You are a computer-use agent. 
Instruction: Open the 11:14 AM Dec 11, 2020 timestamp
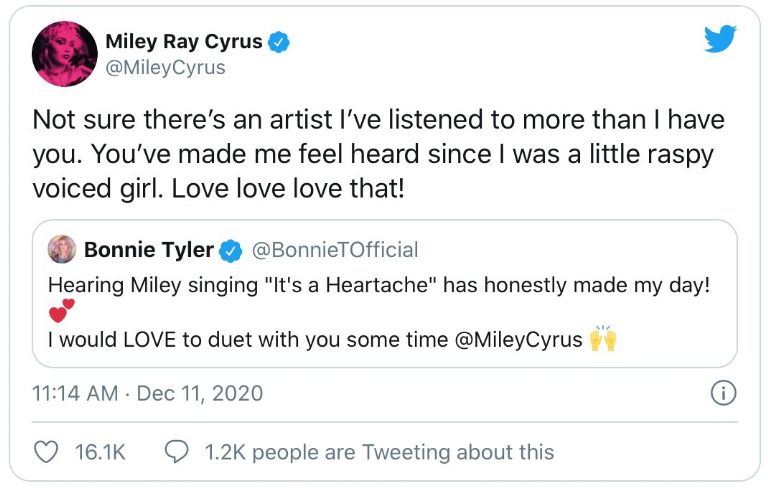point(148,393)
